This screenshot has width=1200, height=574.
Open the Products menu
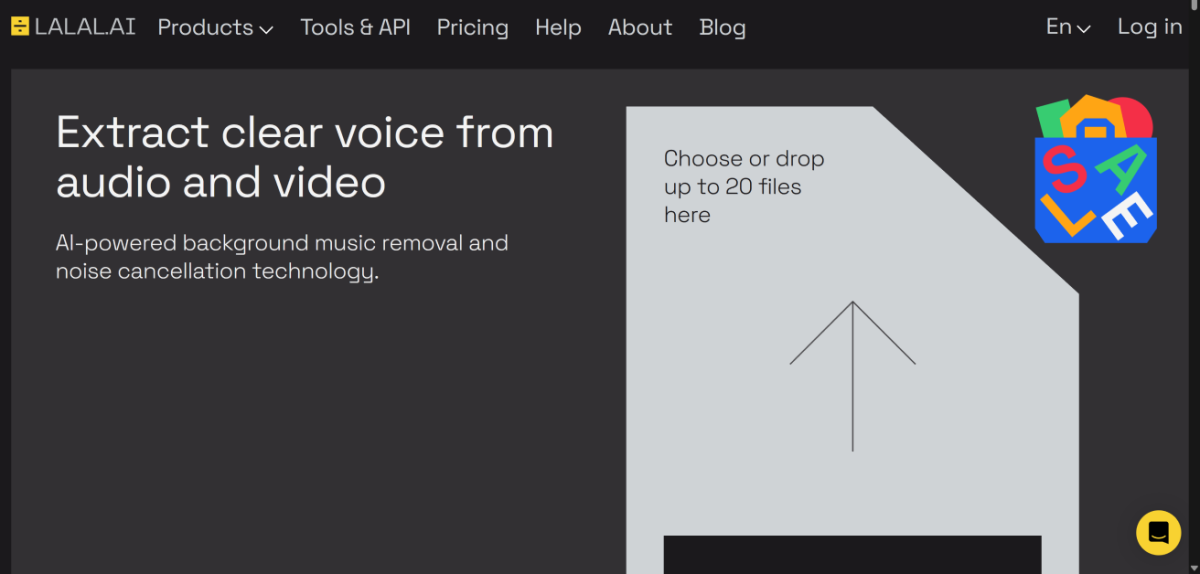(205, 27)
